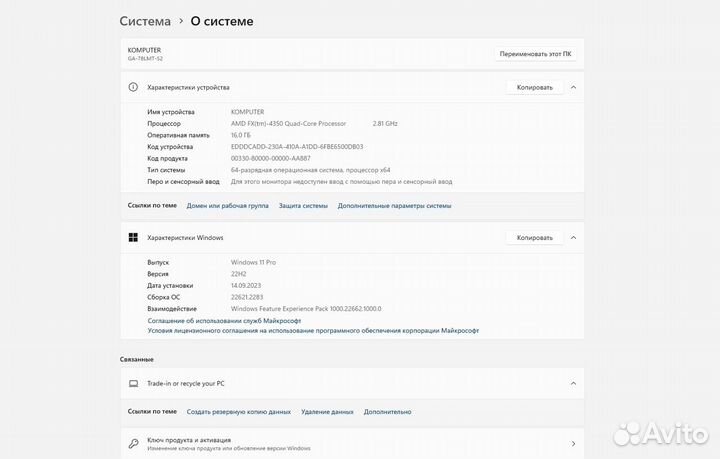Open Соглашение об использовании служб Майкрософт
This screenshot has height=459, width=720.
(231, 320)
